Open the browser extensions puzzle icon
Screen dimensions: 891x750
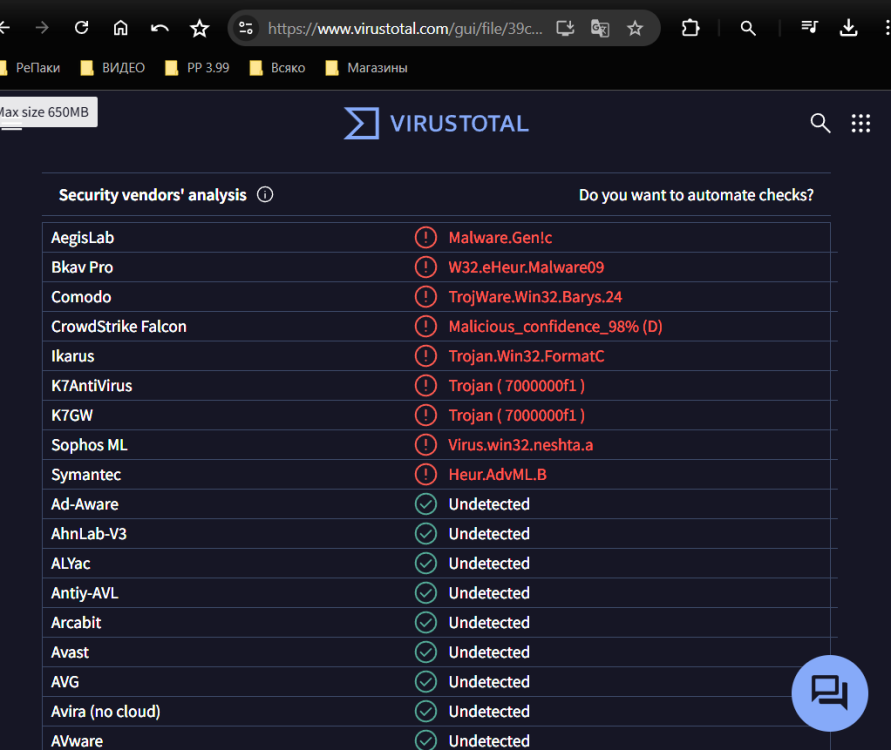click(690, 28)
